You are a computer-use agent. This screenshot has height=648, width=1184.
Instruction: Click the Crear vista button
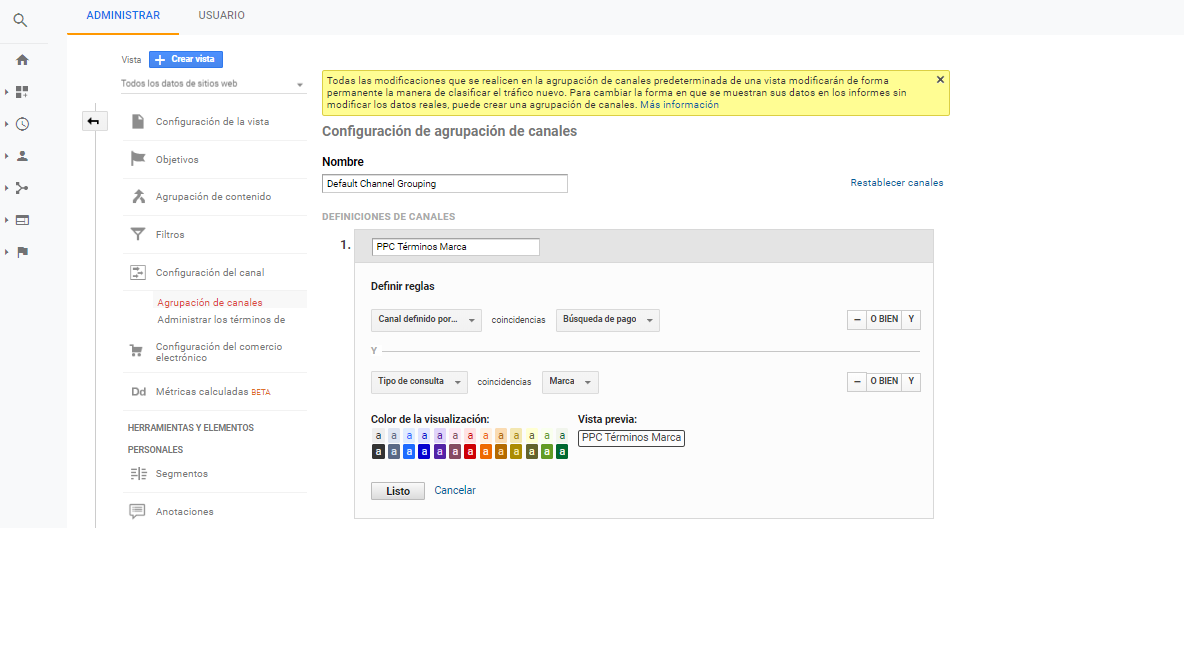coord(186,59)
